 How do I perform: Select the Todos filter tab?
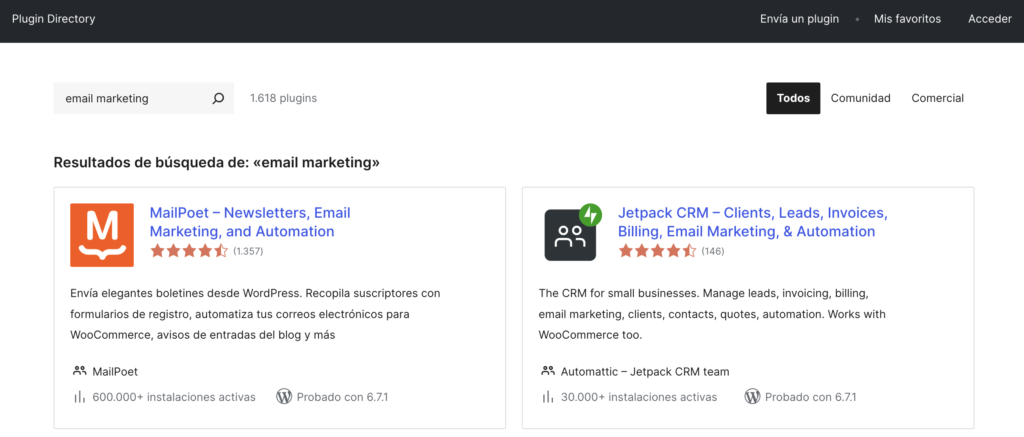[x=793, y=99]
